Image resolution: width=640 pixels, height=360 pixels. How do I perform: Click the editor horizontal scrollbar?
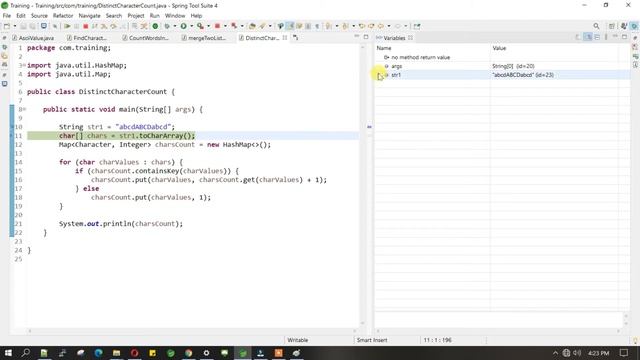[193, 331]
